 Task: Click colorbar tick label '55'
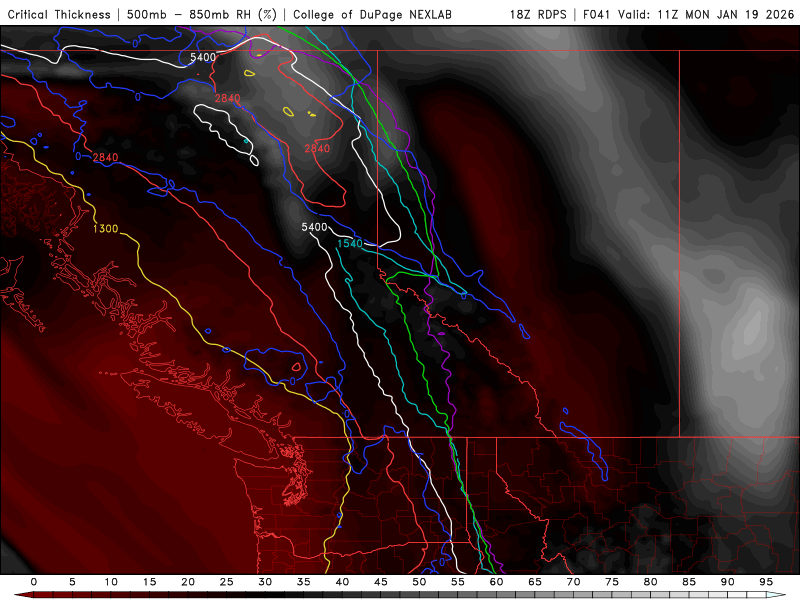tap(458, 582)
